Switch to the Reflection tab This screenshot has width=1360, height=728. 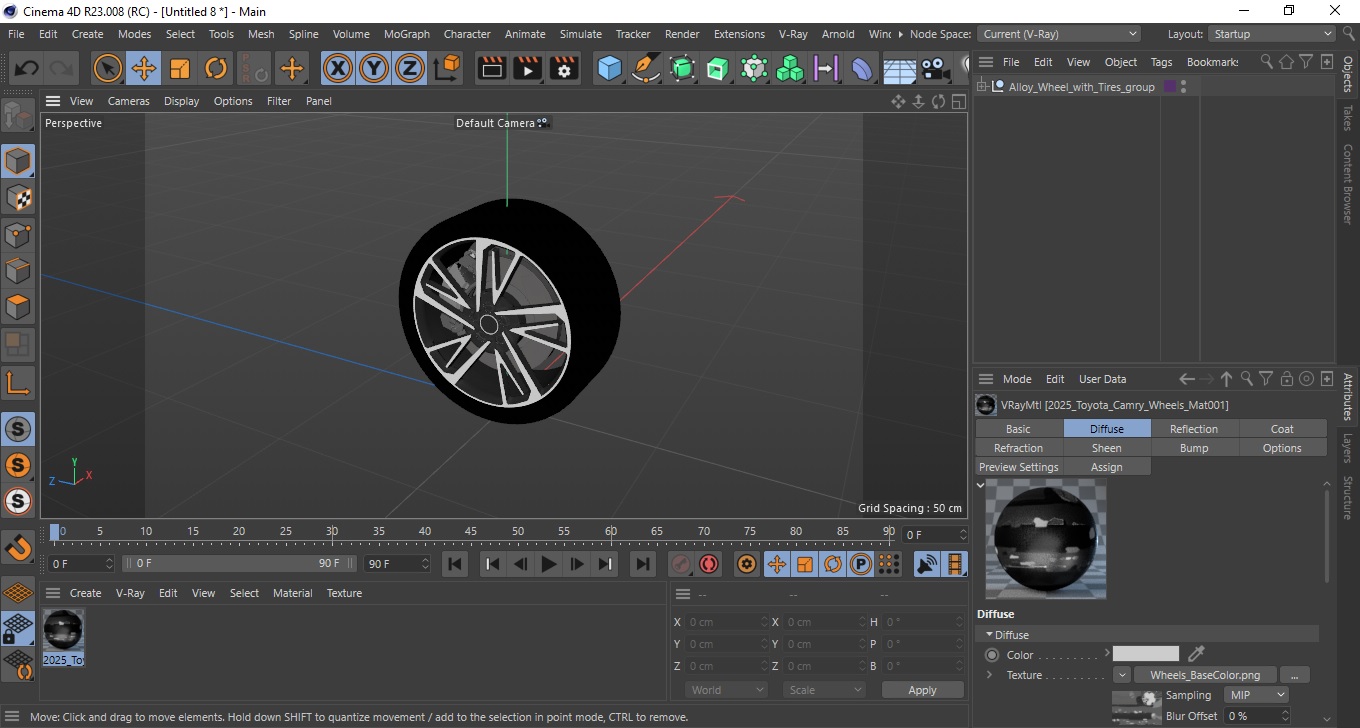click(x=1194, y=429)
